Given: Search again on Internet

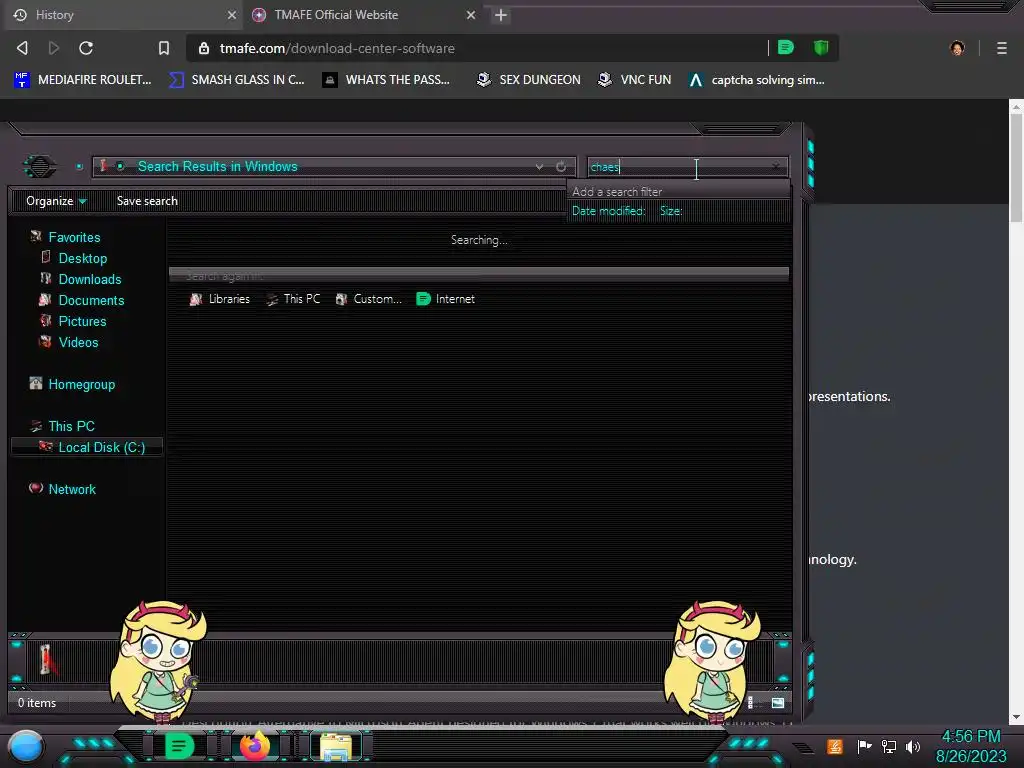Looking at the screenshot, I should [x=445, y=298].
